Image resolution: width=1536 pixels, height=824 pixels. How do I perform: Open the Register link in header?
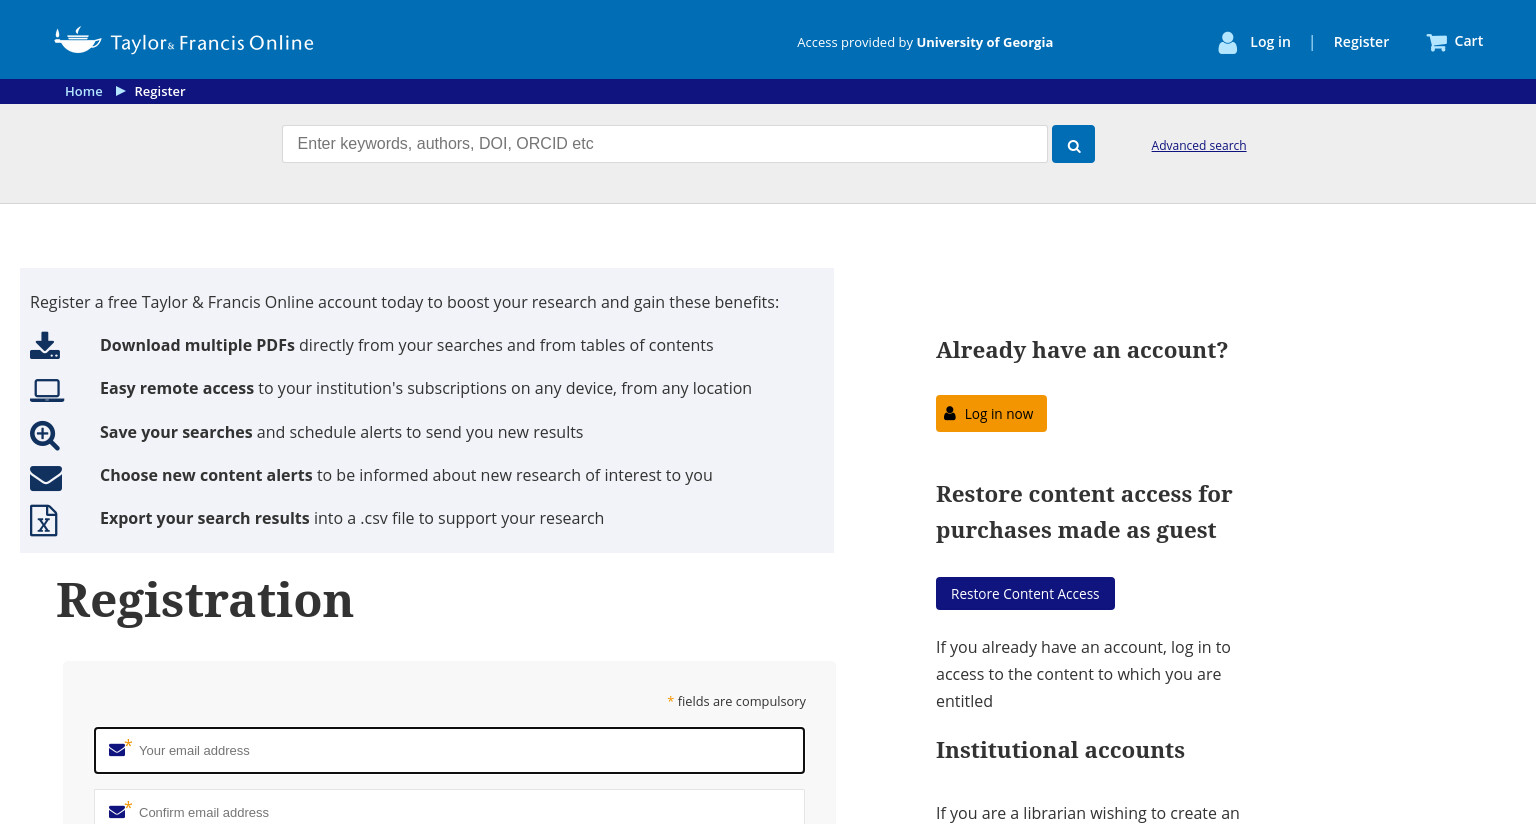pyautogui.click(x=1361, y=42)
